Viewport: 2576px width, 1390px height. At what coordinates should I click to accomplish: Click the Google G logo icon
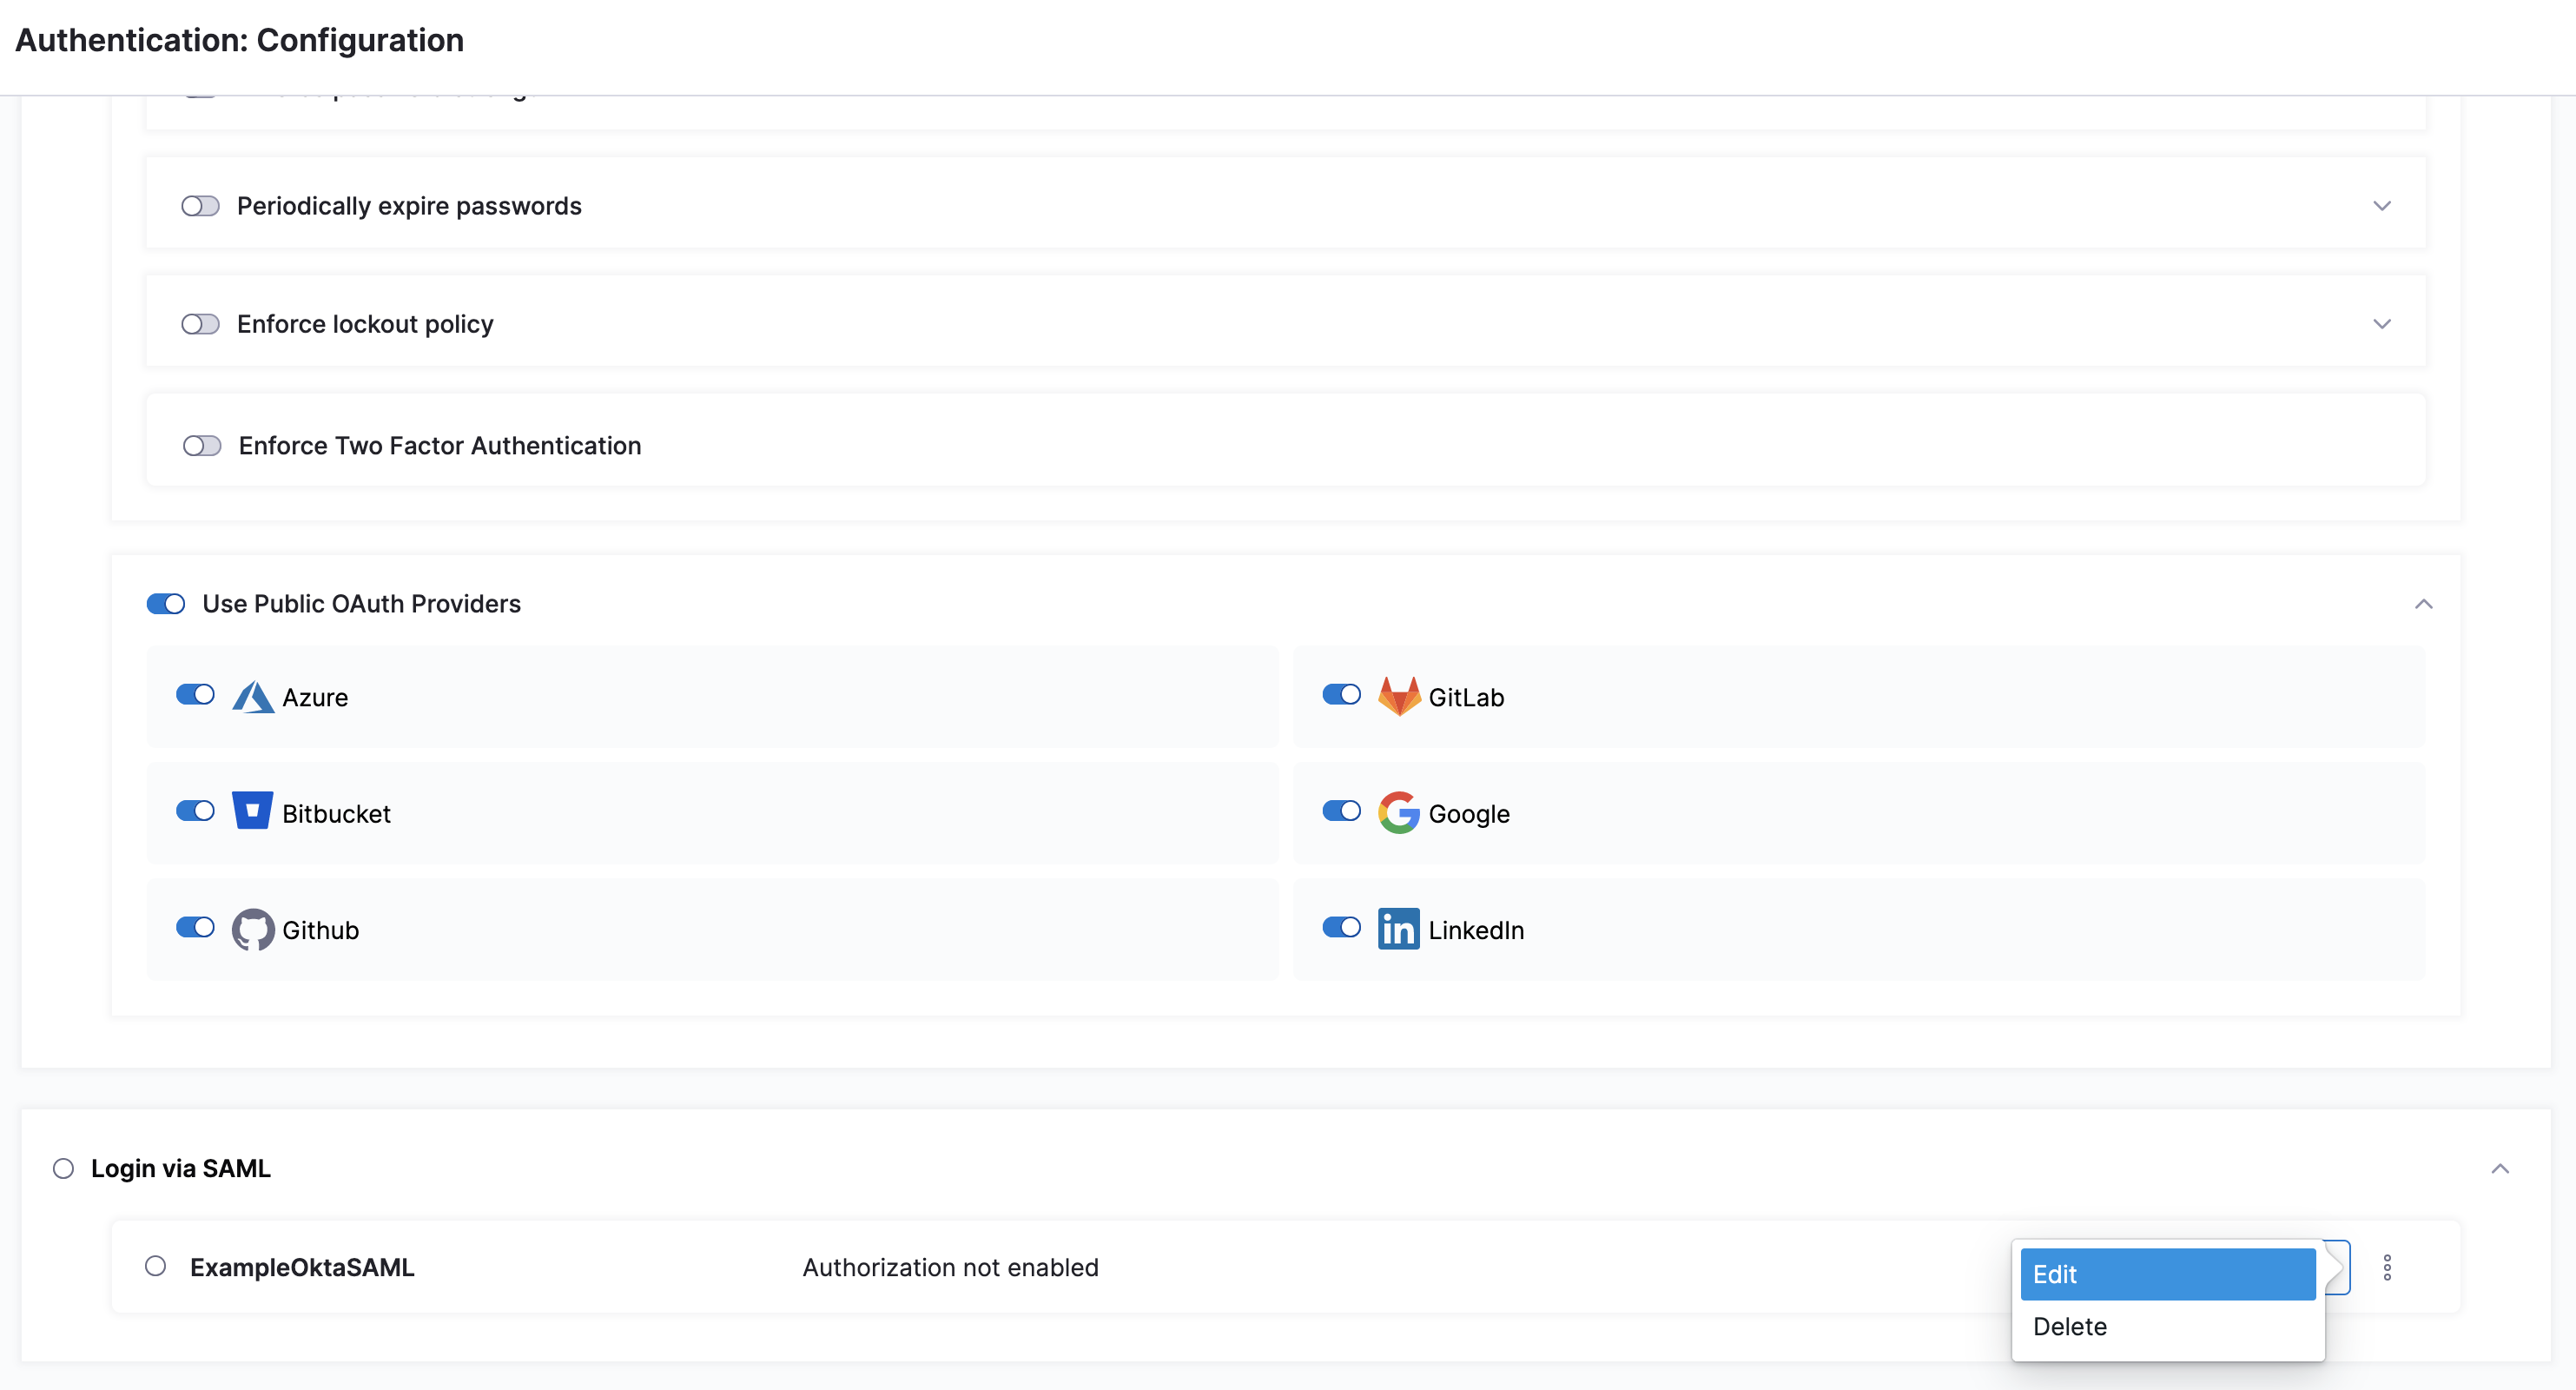[1399, 813]
